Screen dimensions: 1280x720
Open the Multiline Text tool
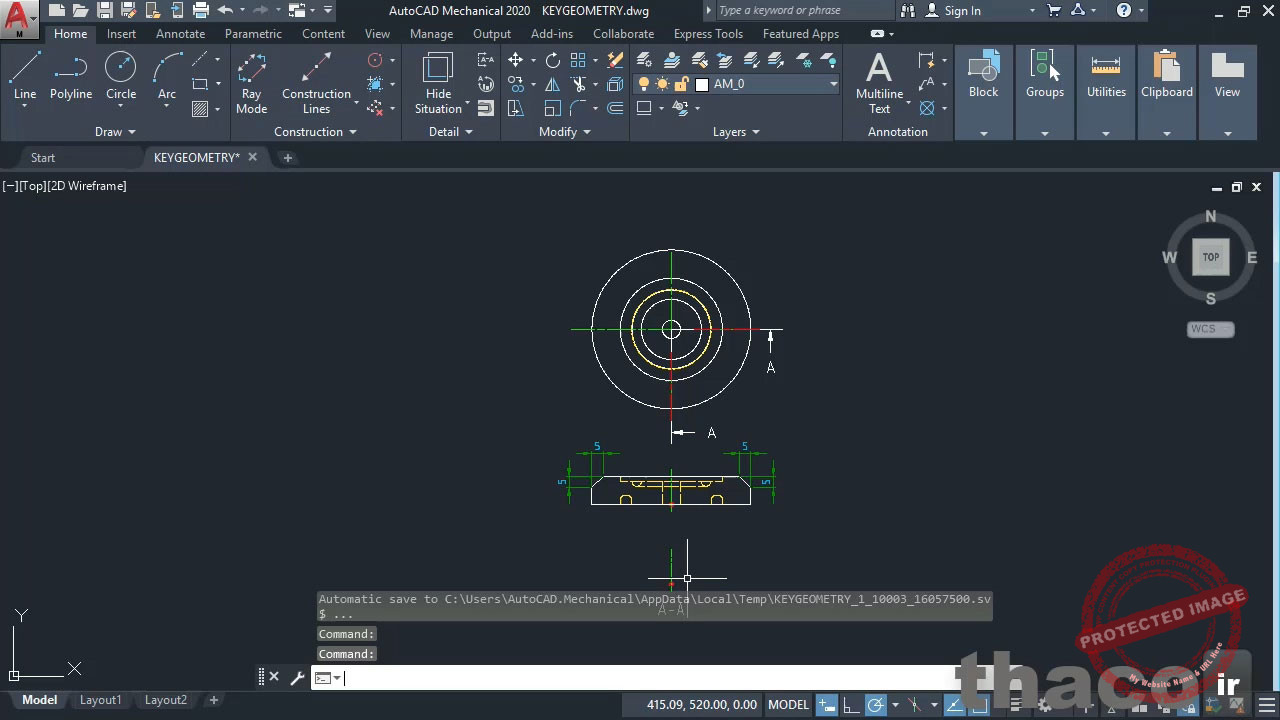pyautogui.click(x=879, y=83)
